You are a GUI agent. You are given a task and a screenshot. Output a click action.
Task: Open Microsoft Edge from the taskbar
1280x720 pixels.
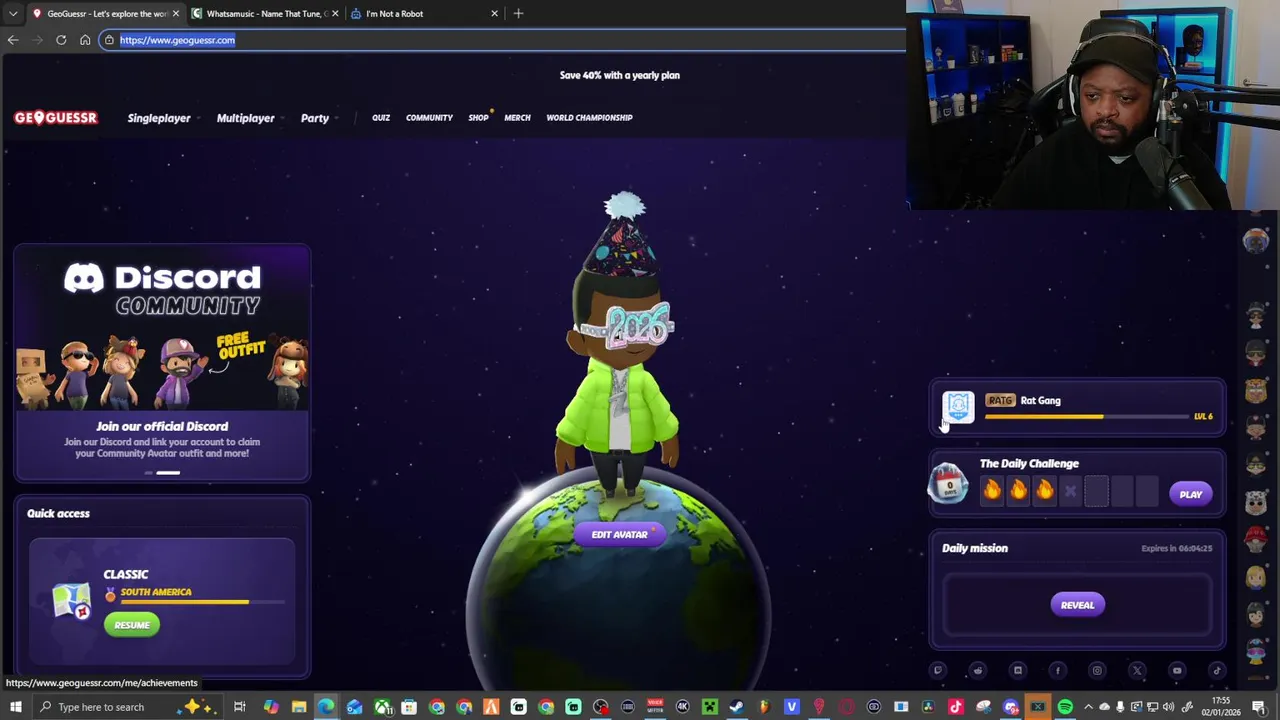pyautogui.click(x=327, y=707)
